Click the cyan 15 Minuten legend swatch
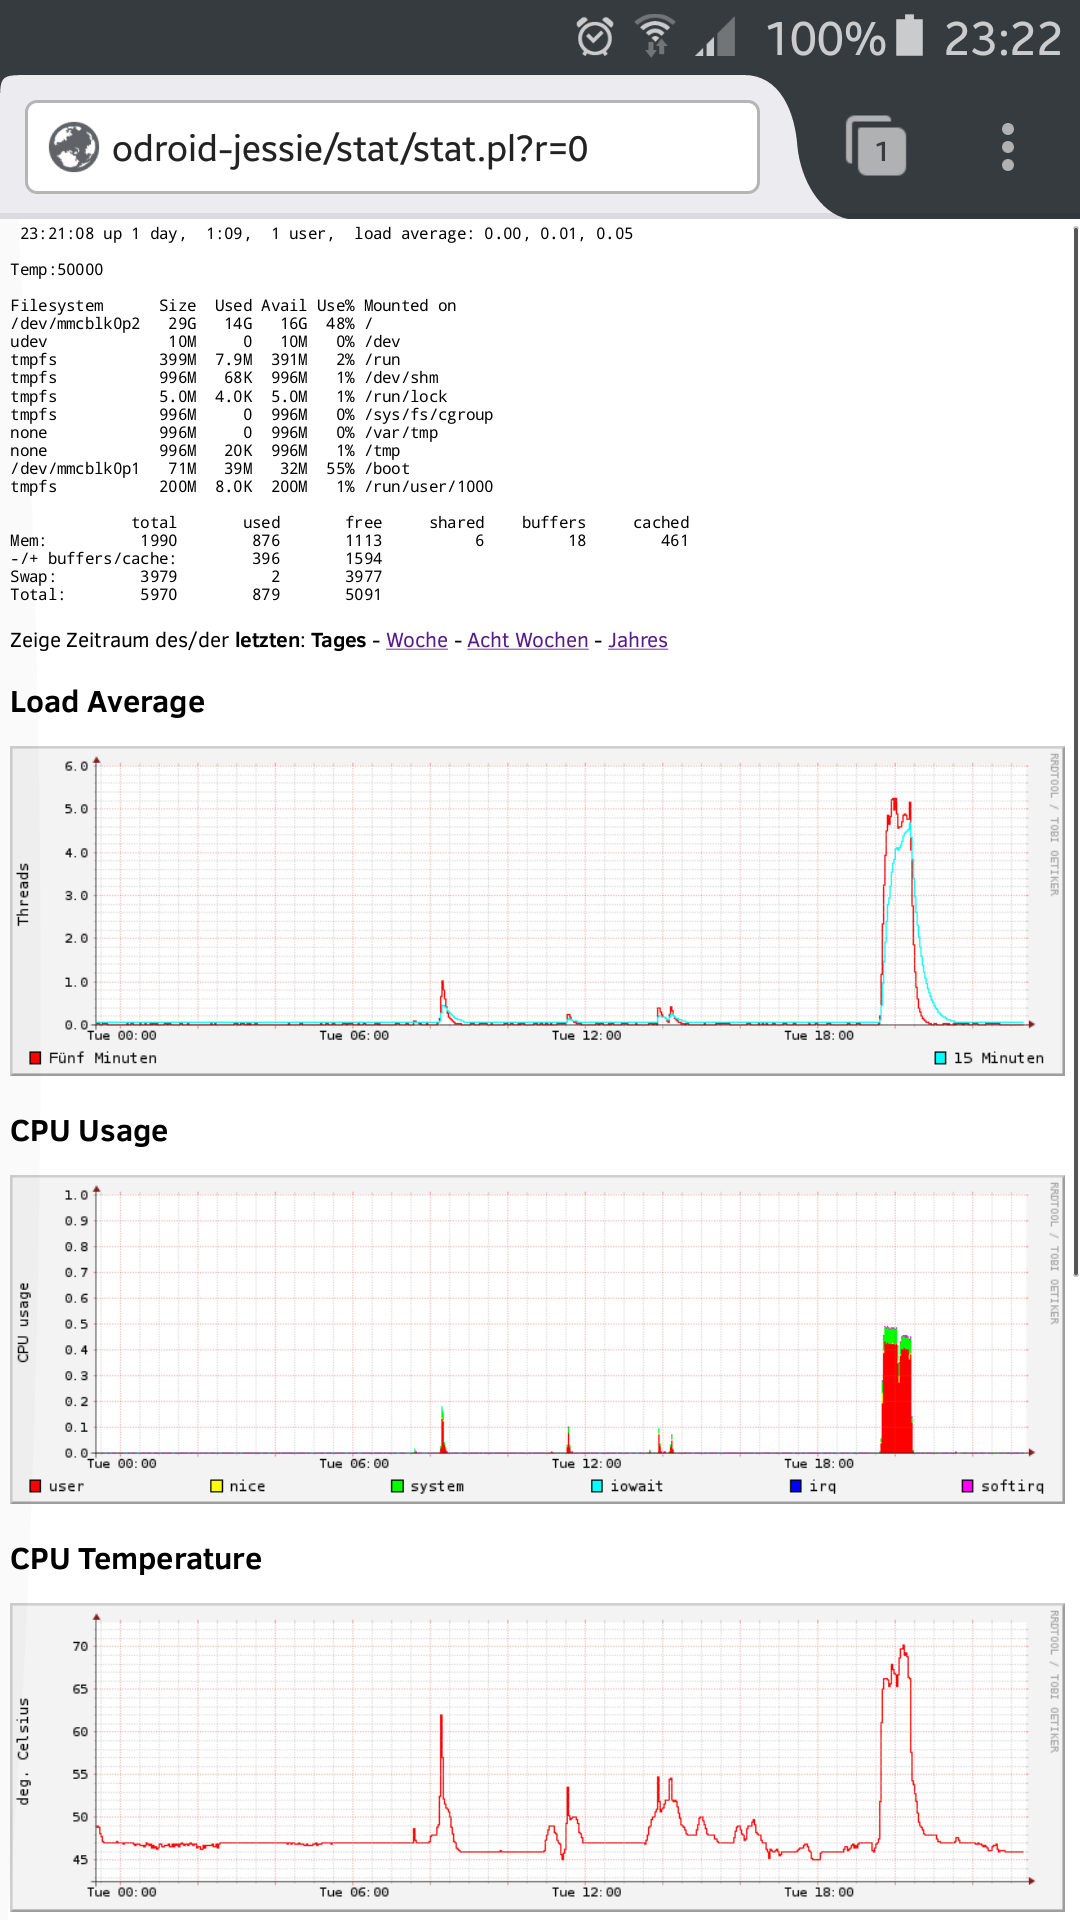The width and height of the screenshot is (1080, 1920). (x=940, y=1058)
